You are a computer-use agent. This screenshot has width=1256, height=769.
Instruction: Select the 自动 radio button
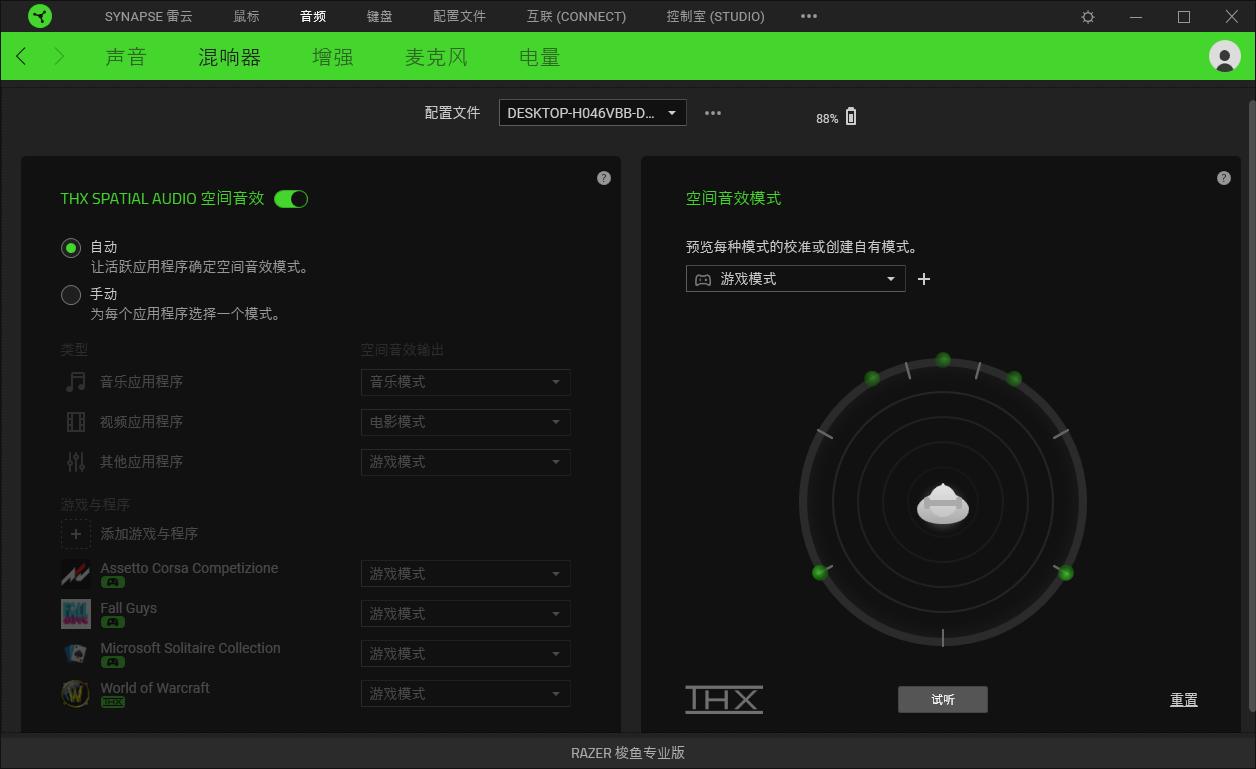[x=69, y=247]
